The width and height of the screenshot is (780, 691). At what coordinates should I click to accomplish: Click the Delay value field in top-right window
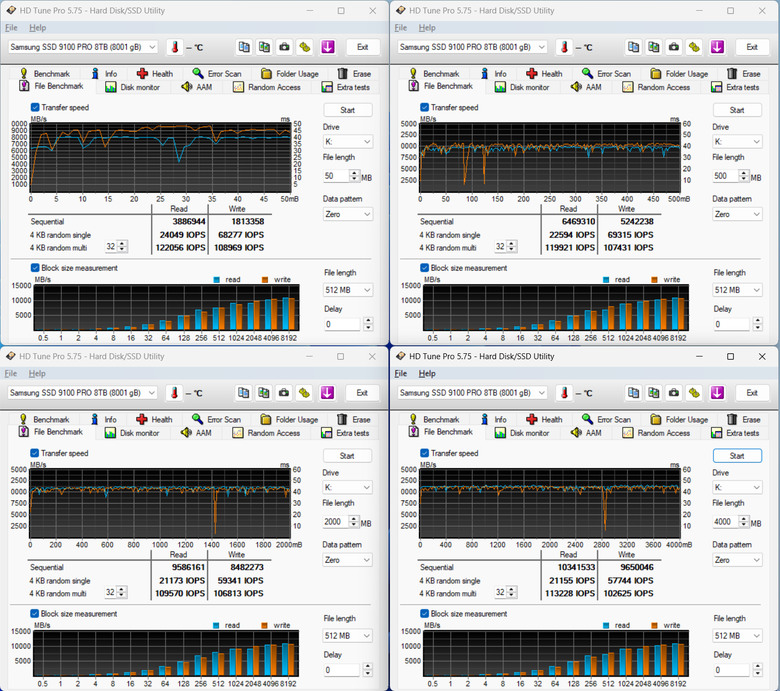point(731,324)
